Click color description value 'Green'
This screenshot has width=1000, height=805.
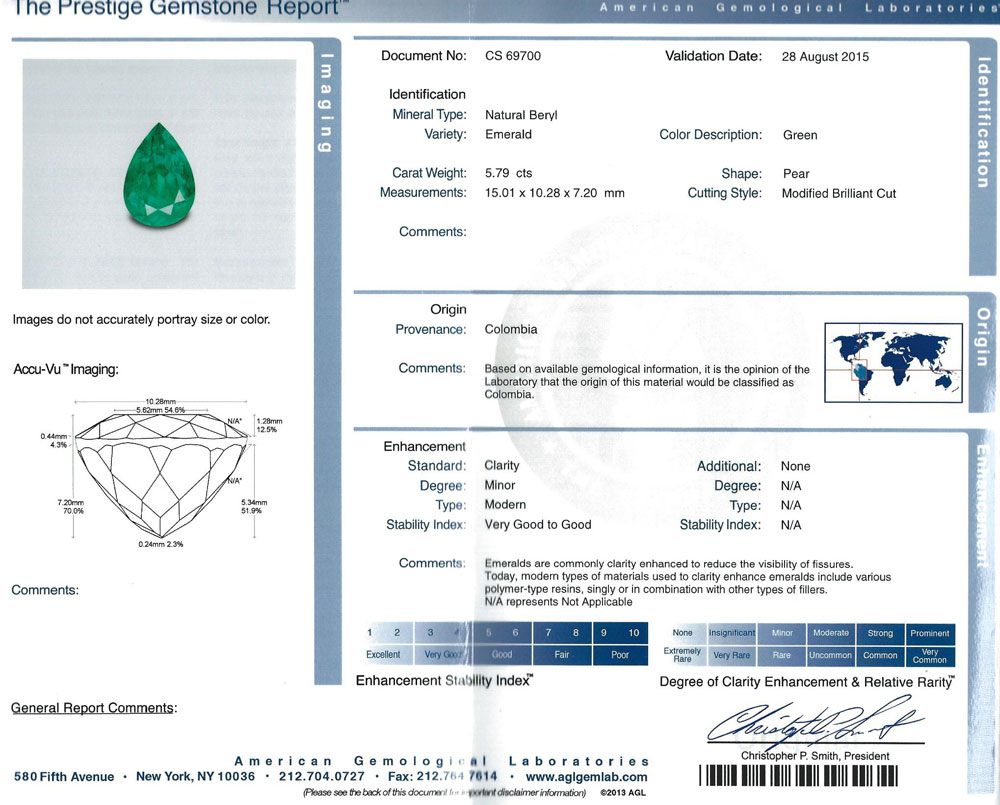coord(800,135)
